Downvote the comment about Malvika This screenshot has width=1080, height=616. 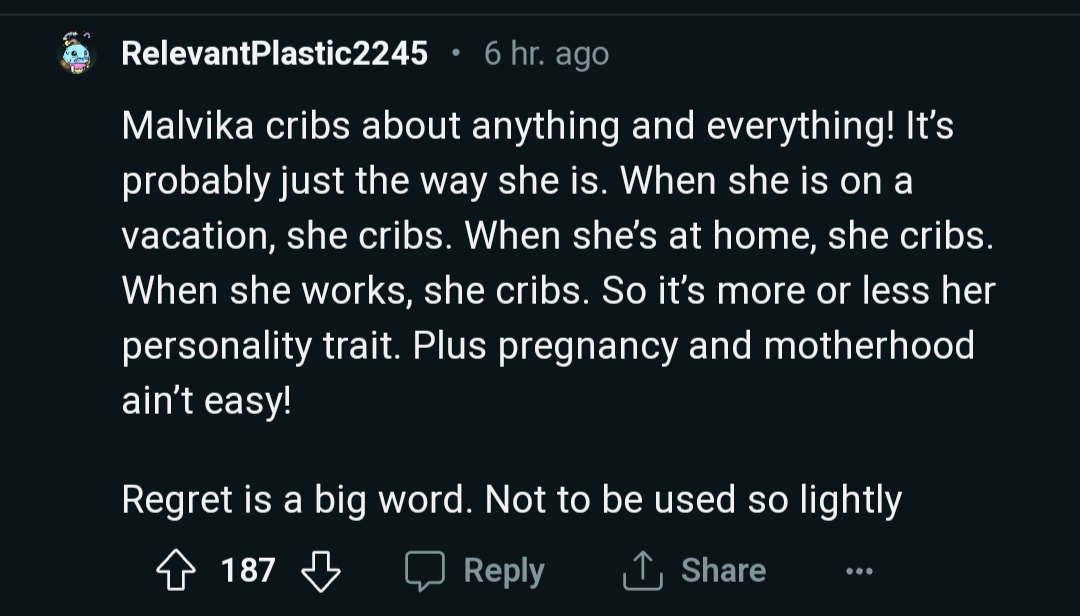(x=321, y=571)
